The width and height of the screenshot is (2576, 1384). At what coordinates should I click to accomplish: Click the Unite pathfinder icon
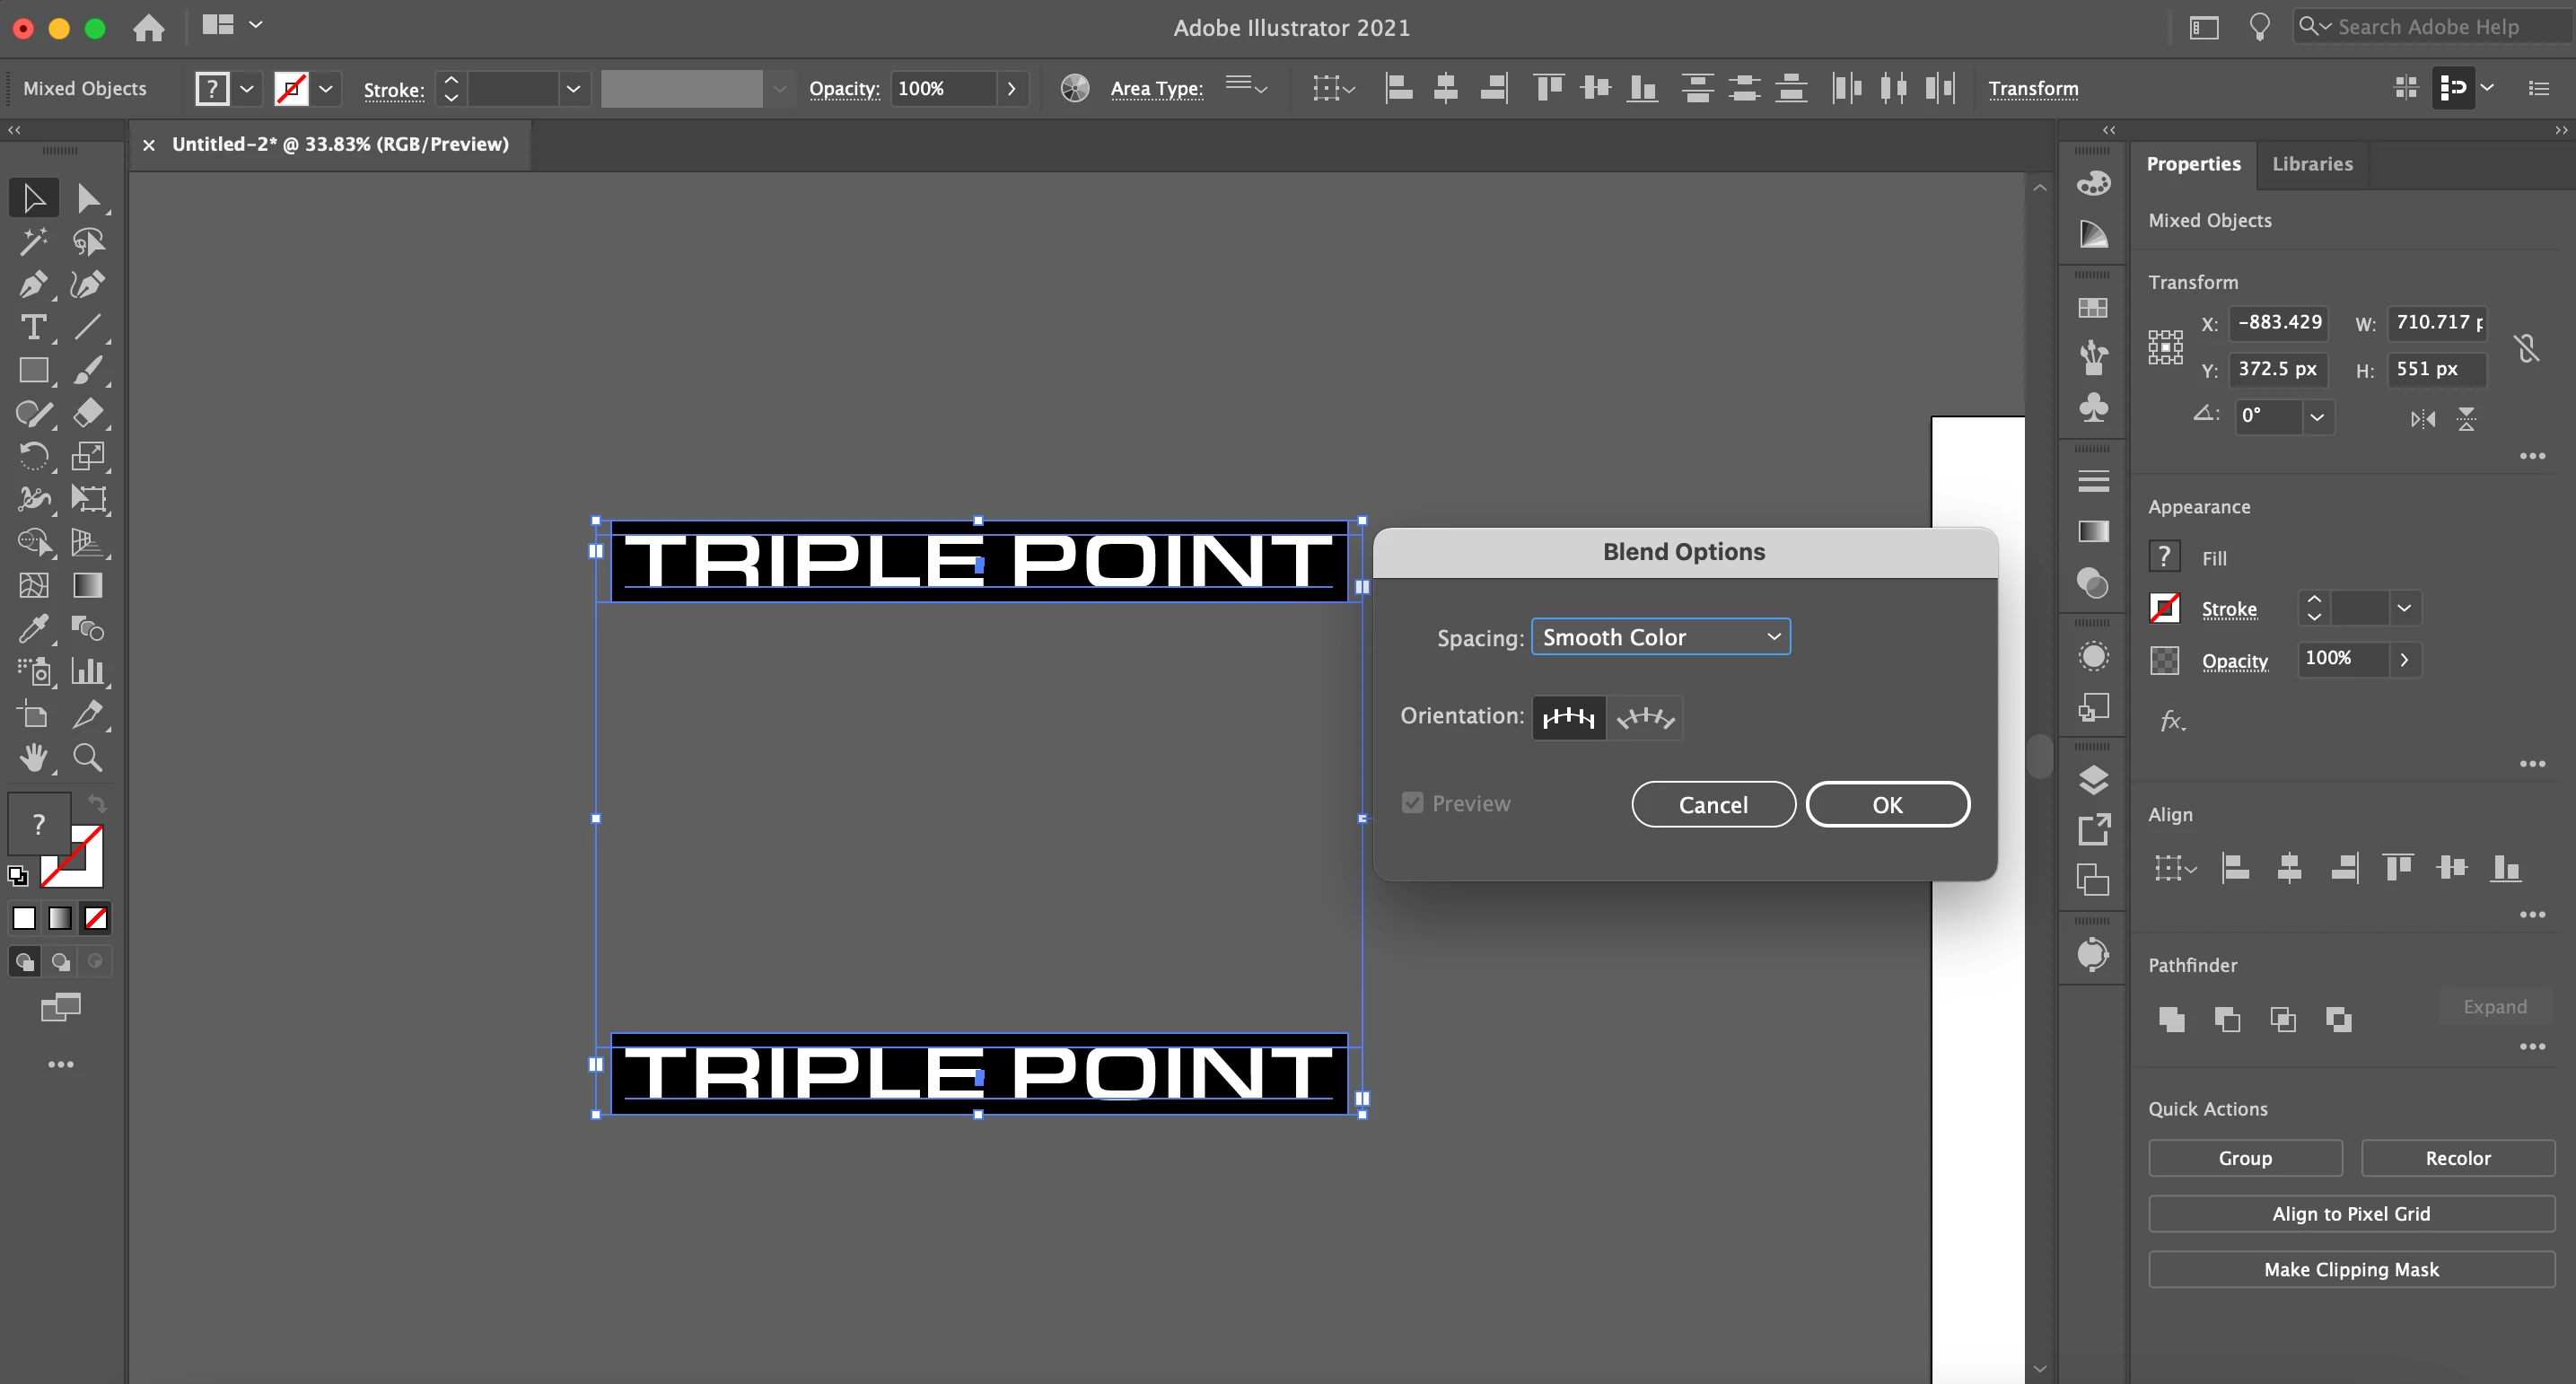tap(2171, 1019)
